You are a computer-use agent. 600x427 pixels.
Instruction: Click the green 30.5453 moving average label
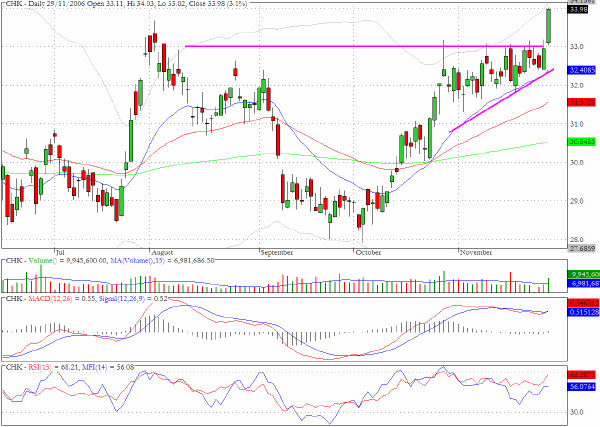pos(582,142)
